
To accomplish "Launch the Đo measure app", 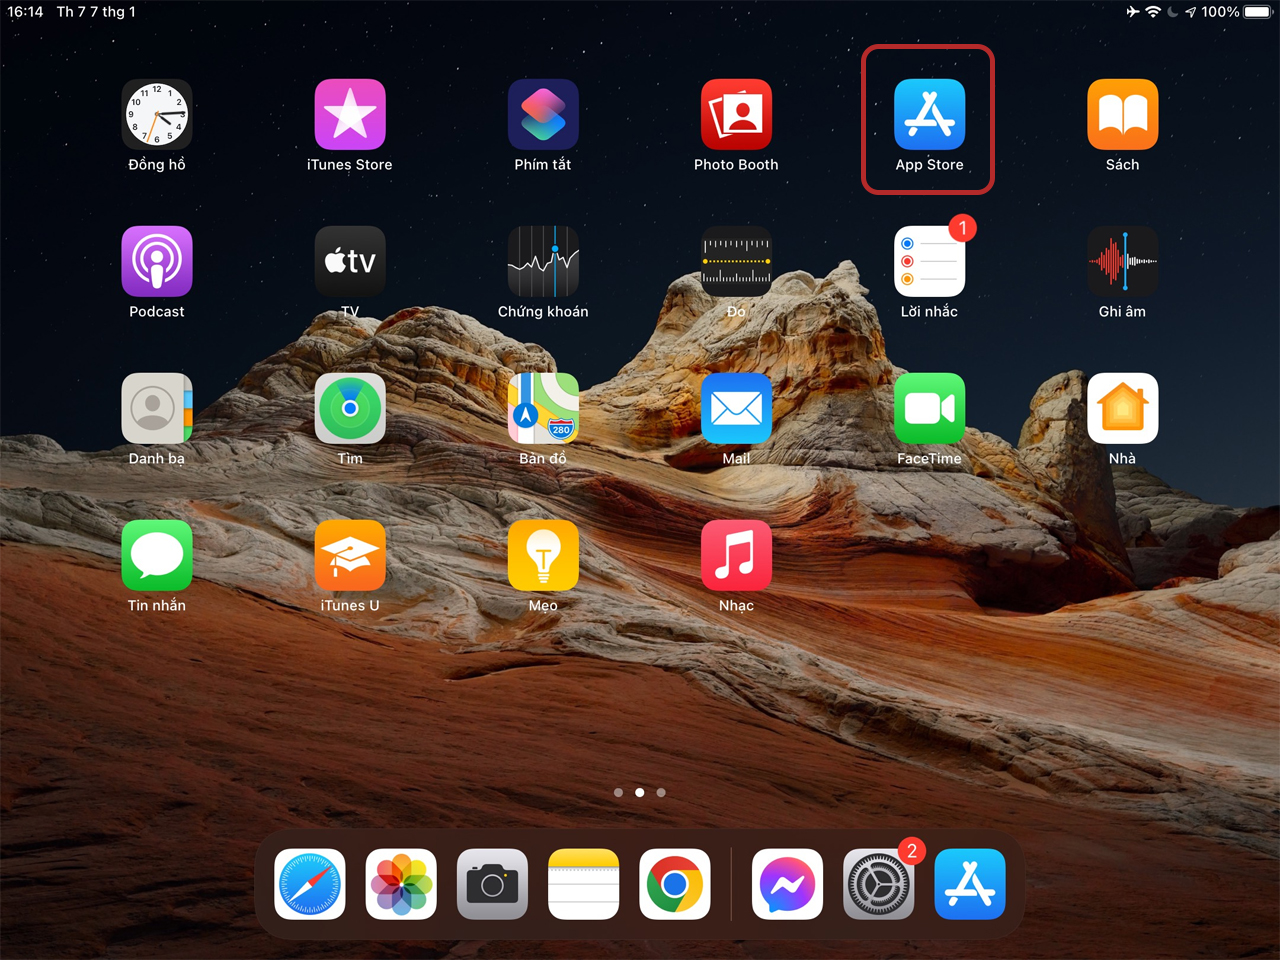I will (736, 261).
